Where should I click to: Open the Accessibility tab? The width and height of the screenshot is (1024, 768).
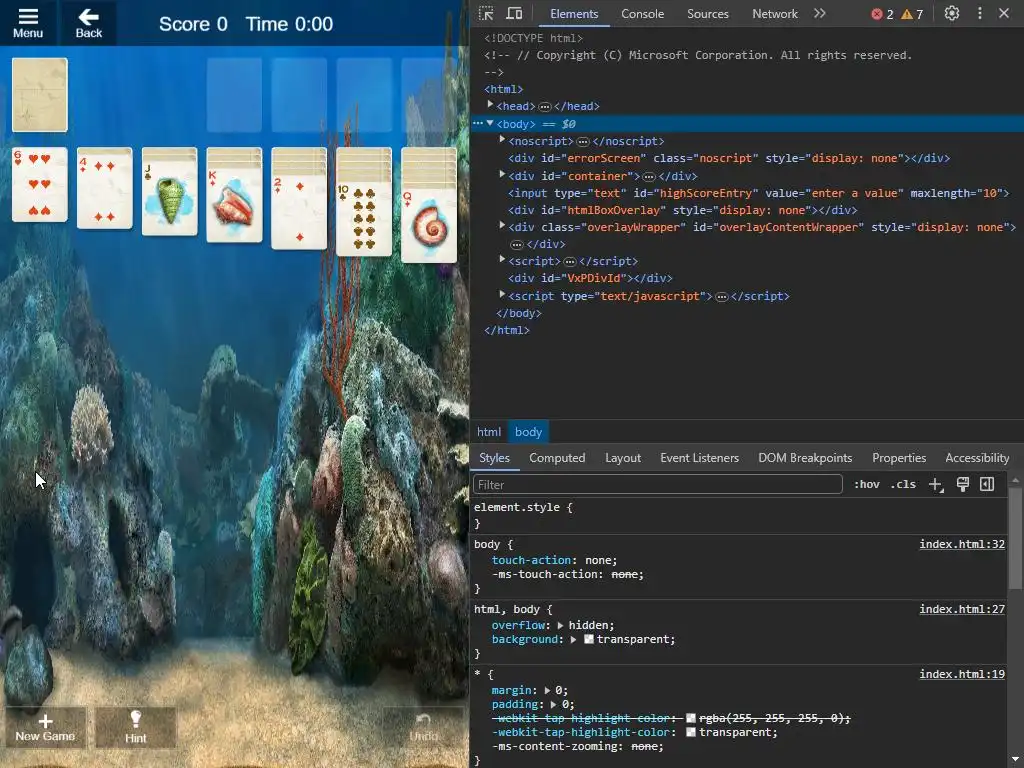tap(977, 458)
